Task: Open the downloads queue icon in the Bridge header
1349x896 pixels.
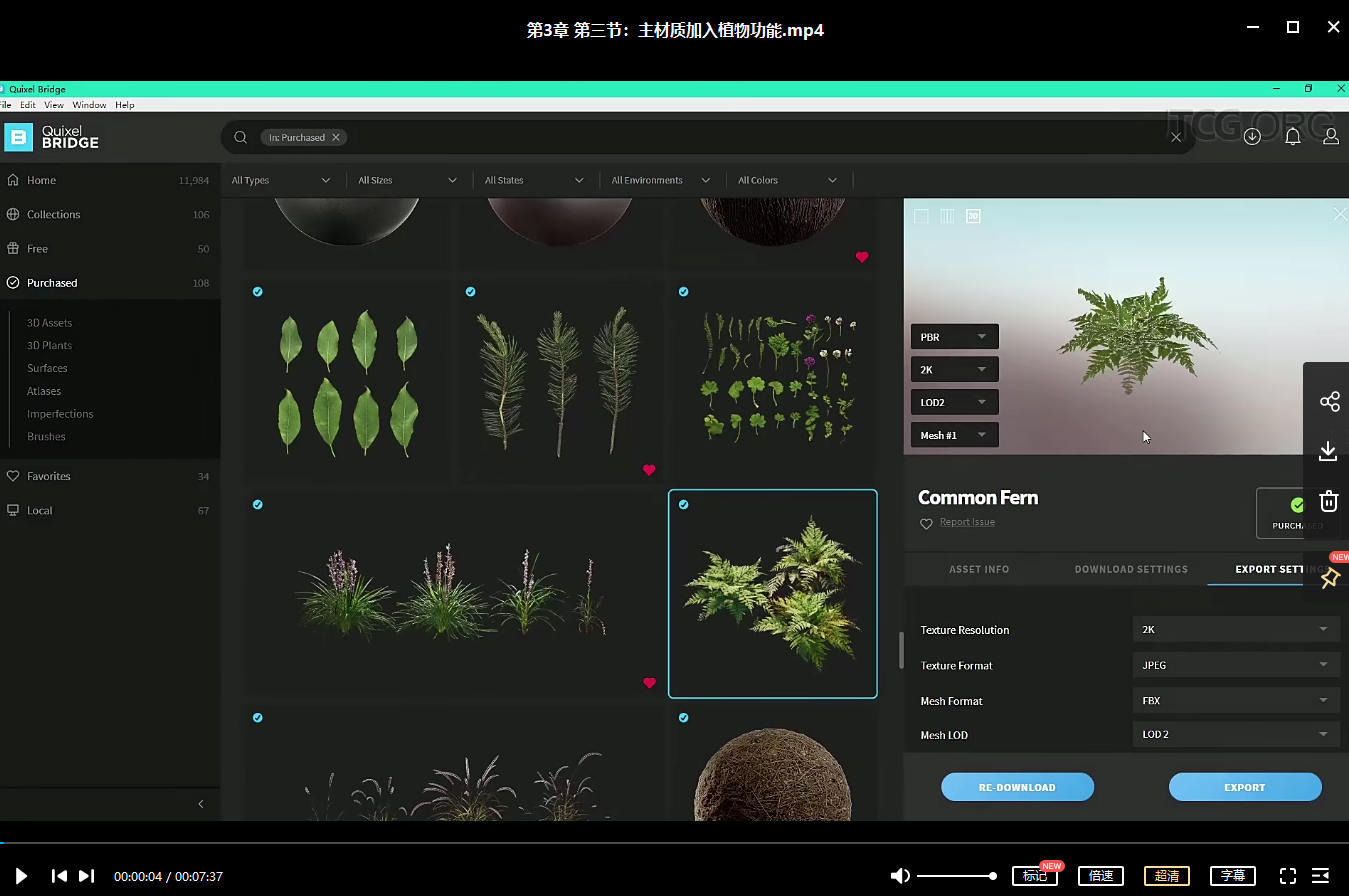Action: [x=1252, y=137]
